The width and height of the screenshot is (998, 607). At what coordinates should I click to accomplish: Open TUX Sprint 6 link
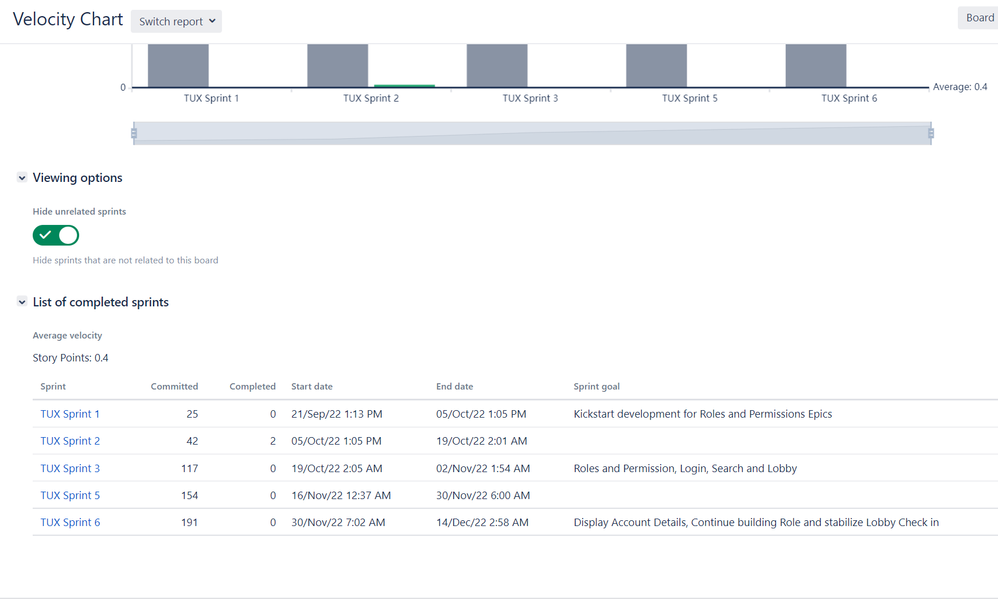(x=70, y=522)
